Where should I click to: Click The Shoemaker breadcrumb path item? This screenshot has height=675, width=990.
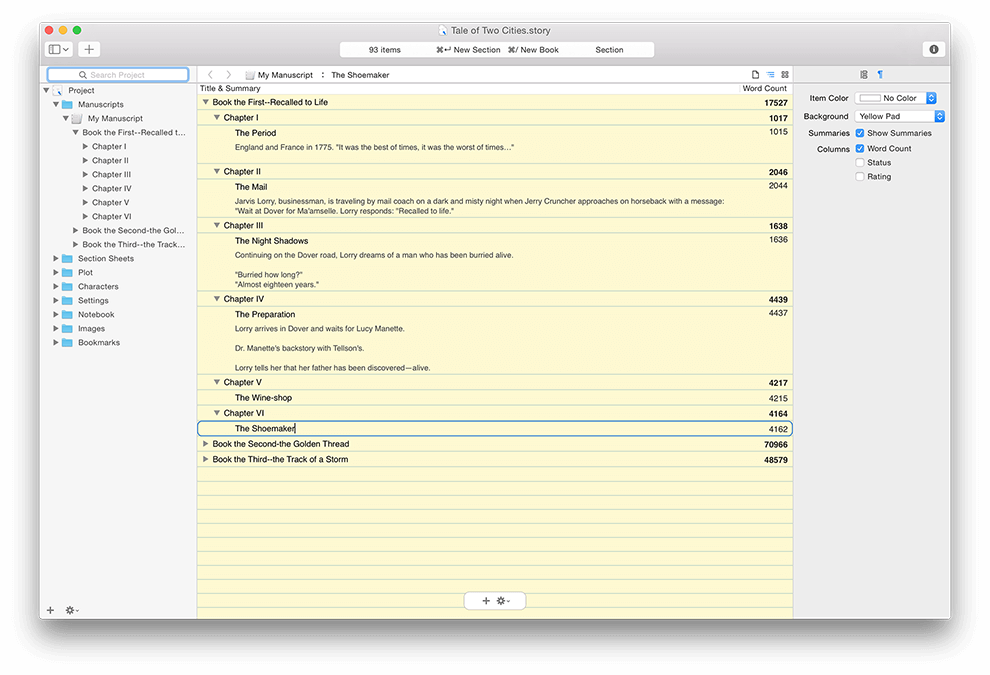[x=360, y=75]
